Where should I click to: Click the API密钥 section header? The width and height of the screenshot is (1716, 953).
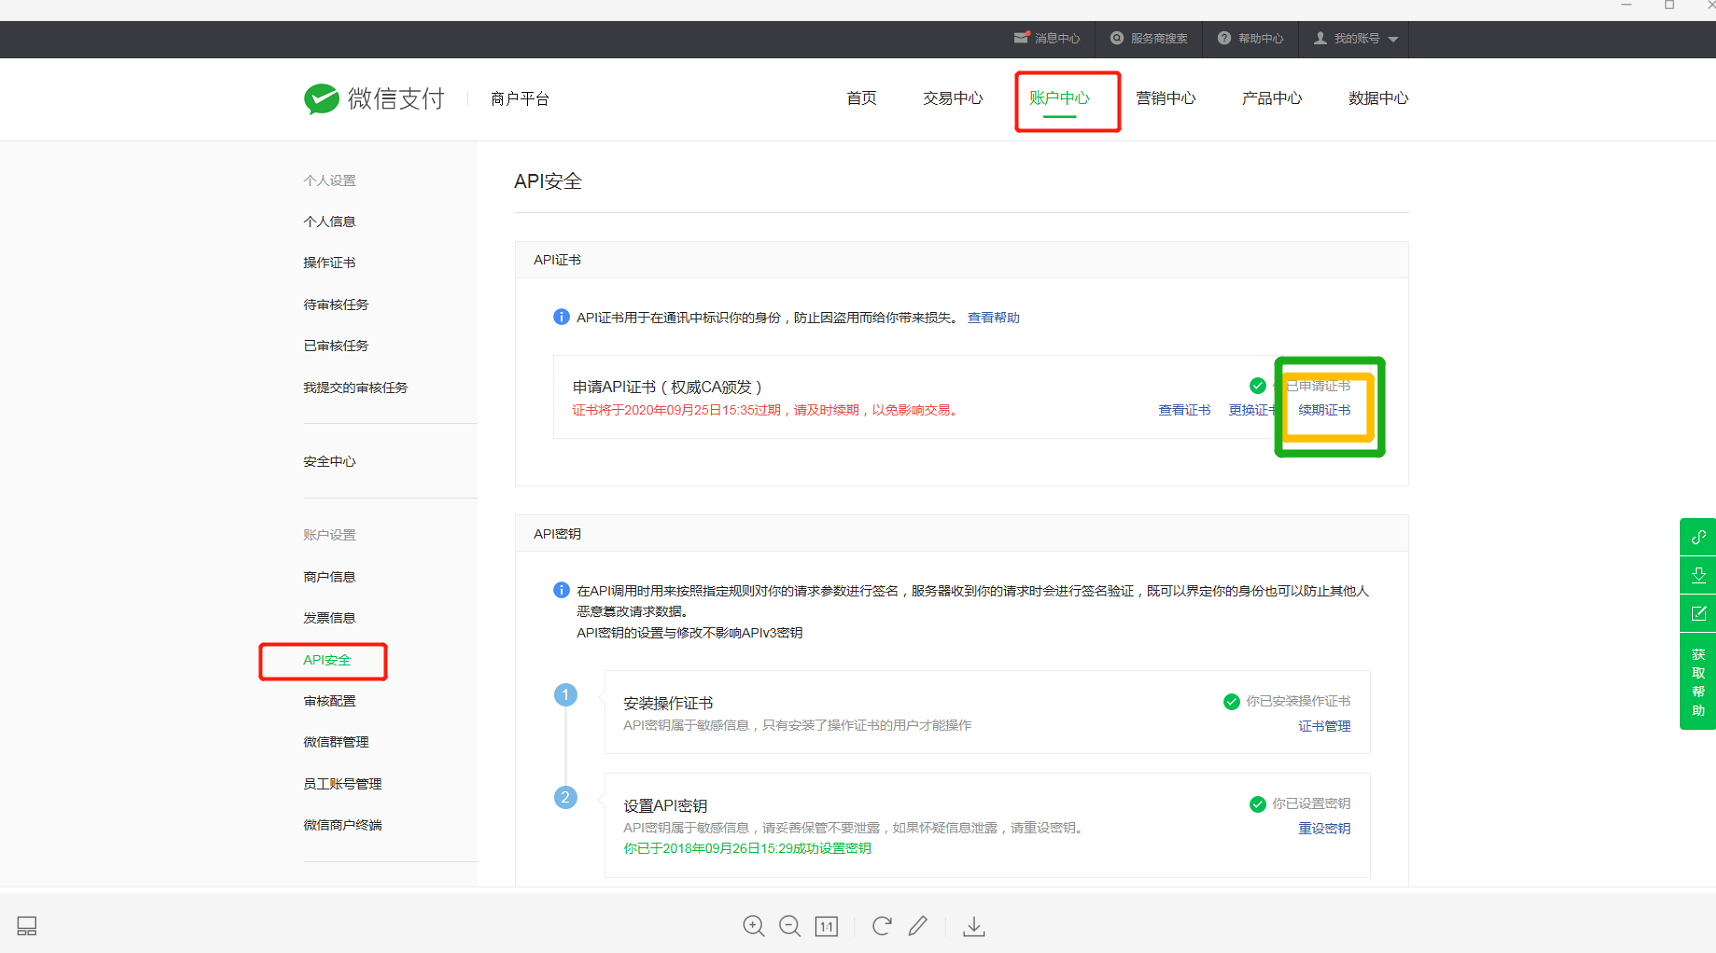click(x=557, y=534)
